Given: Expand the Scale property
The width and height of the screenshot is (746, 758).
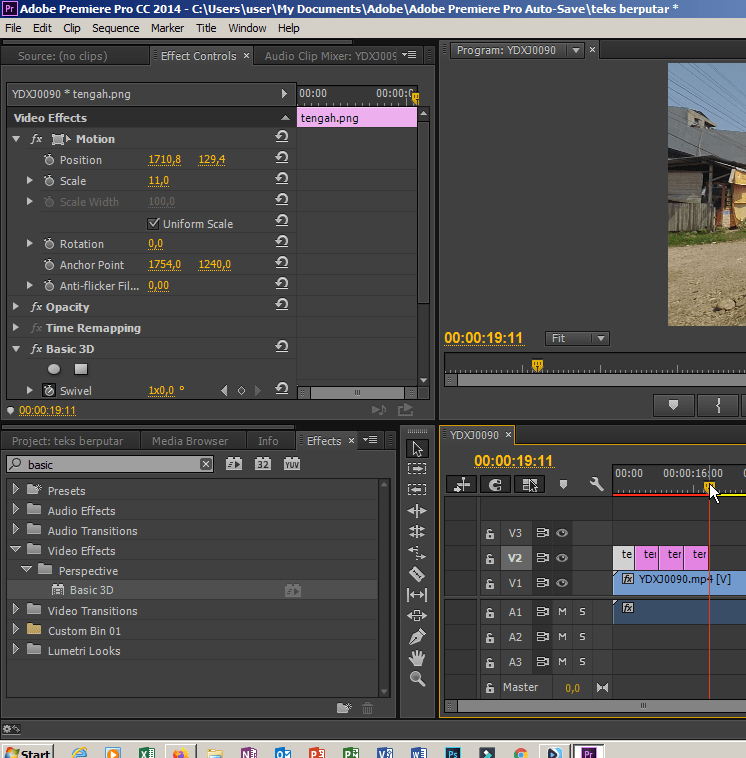Looking at the screenshot, I should coord(29,180).
